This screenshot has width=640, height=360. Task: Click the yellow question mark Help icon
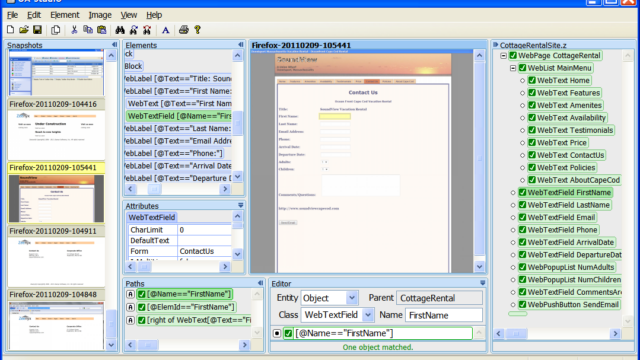pyautogui.click(x=198, y=30)
